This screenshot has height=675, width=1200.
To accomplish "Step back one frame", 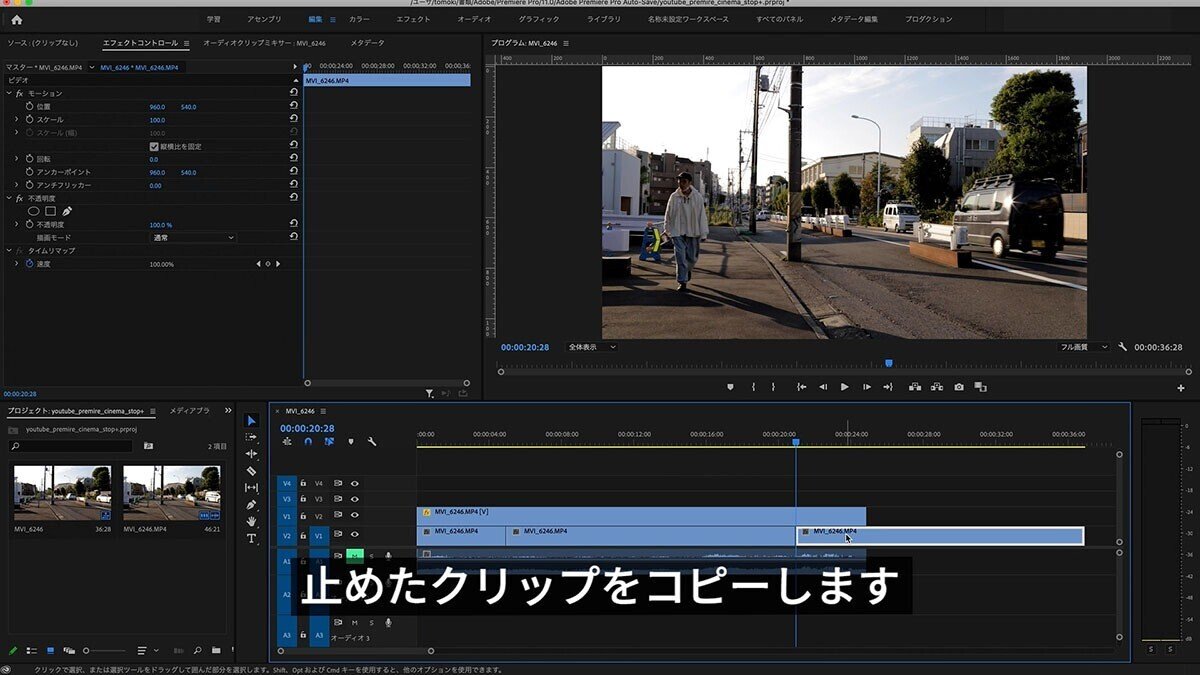I will click(823, 387).
